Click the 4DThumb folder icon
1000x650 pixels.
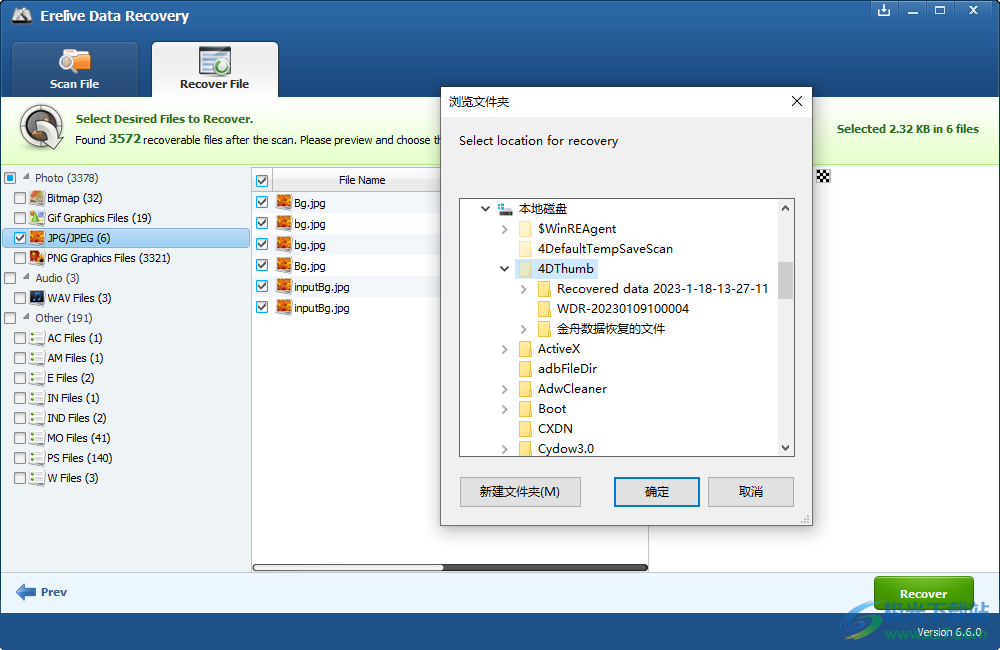525,269
